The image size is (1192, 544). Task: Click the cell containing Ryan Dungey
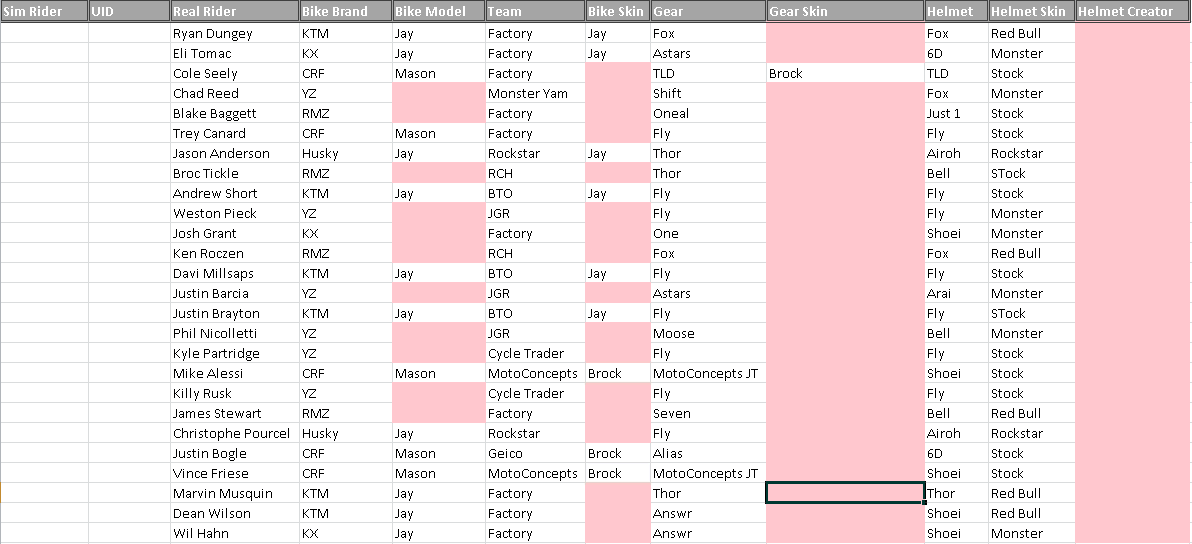235,33
